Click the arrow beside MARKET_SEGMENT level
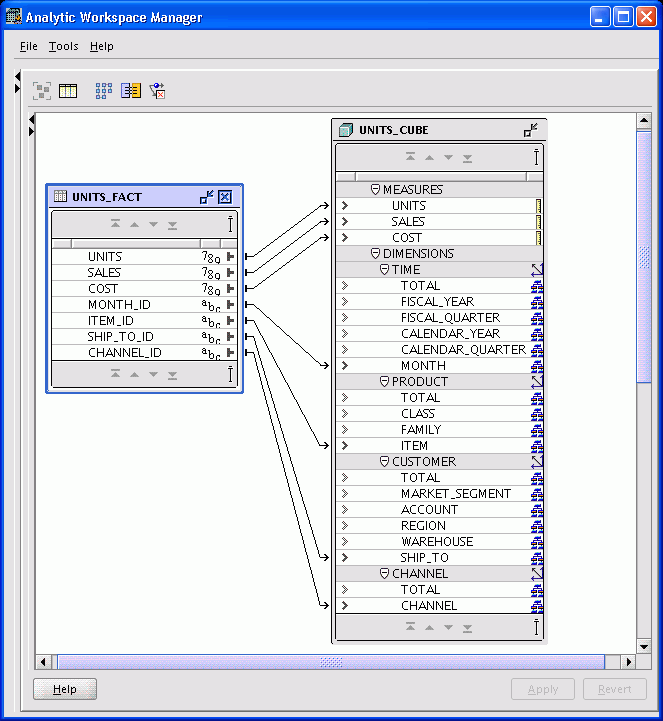 pyautogui.click(x=345, y=494)
